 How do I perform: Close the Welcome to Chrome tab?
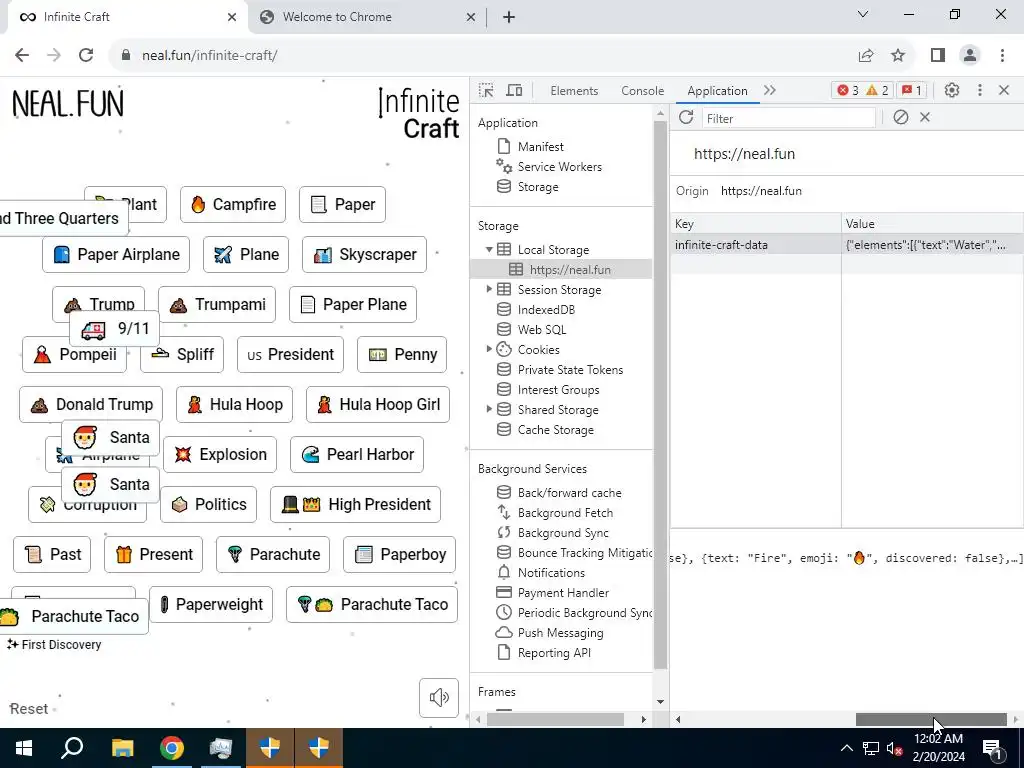(x=471, y=17)
